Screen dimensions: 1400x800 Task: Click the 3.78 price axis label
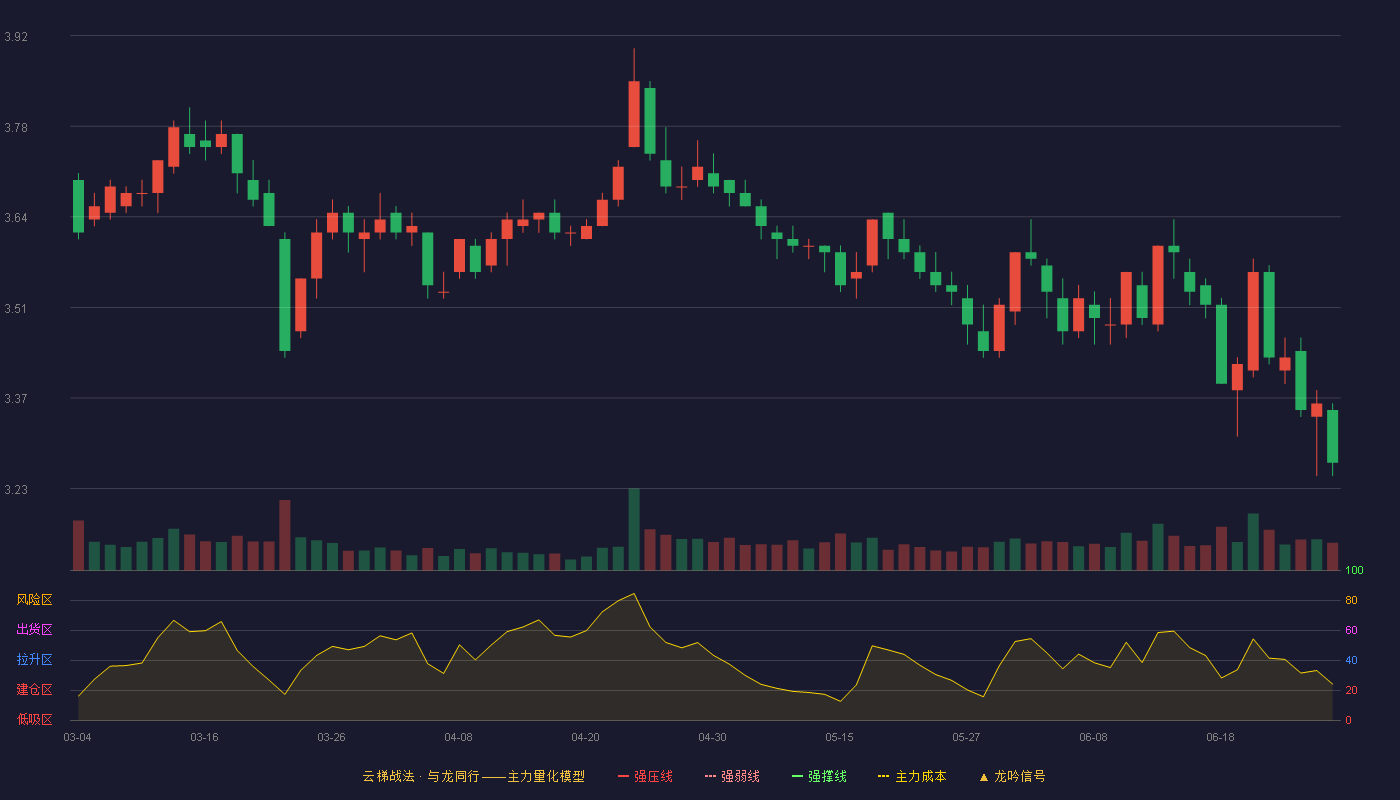point(16,128)
